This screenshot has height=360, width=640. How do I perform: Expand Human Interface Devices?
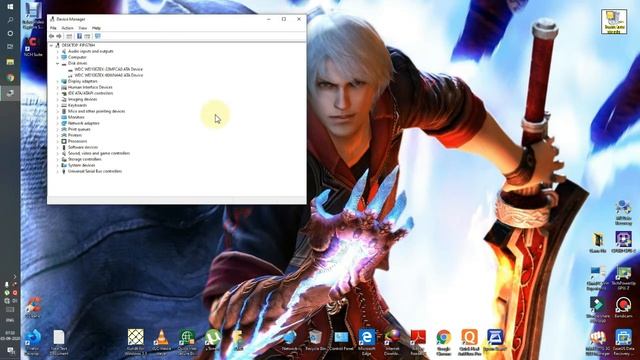pos(58,87)
